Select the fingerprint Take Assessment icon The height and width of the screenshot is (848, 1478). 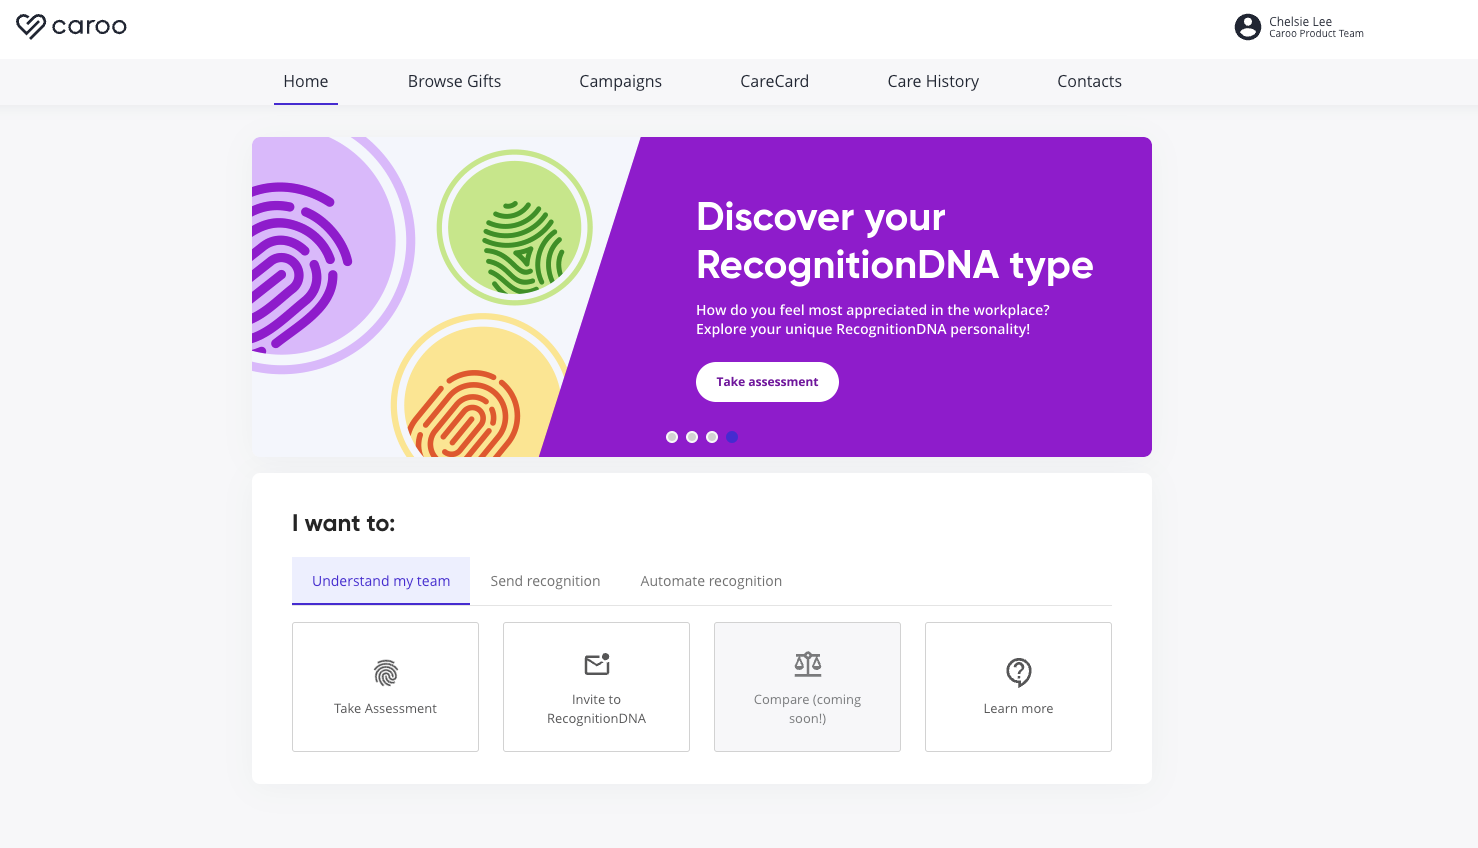[385, 673]
